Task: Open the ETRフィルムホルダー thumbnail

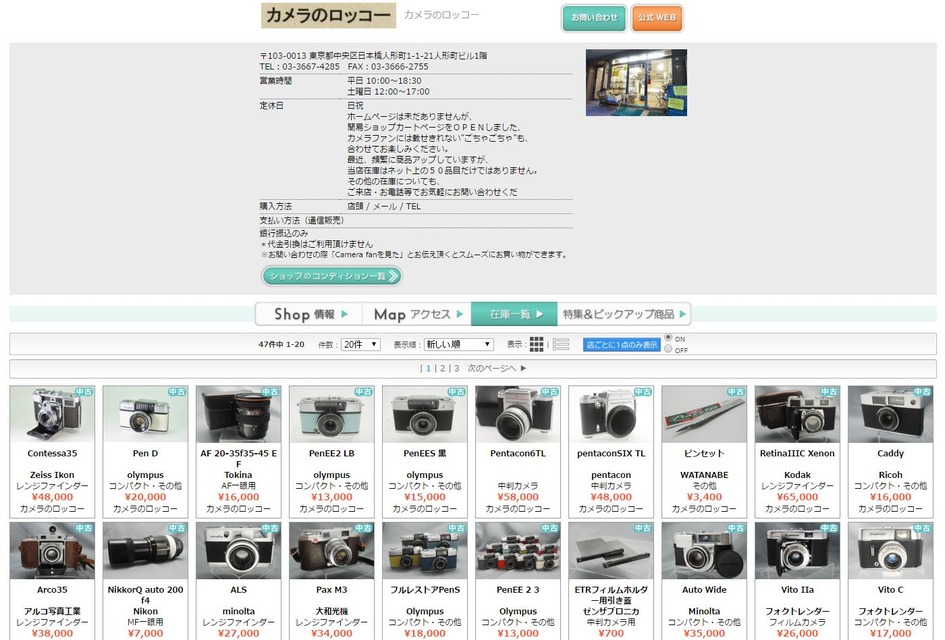Action: tap(611, 550)
